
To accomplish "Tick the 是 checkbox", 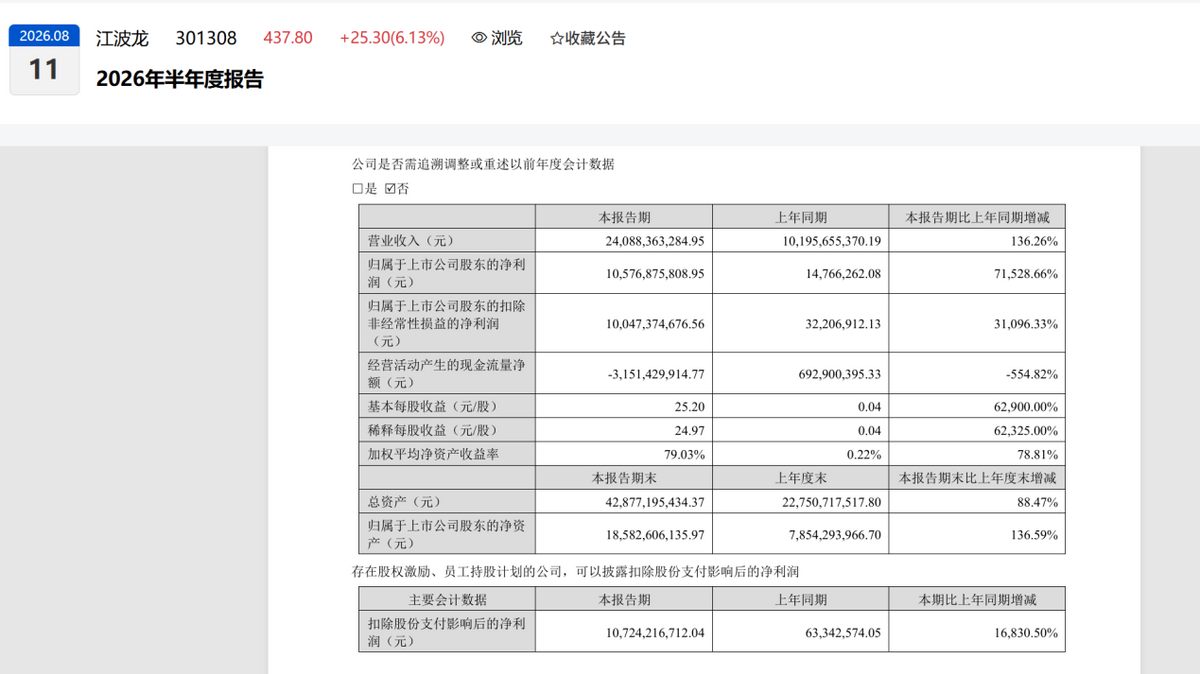I will 357,188.
